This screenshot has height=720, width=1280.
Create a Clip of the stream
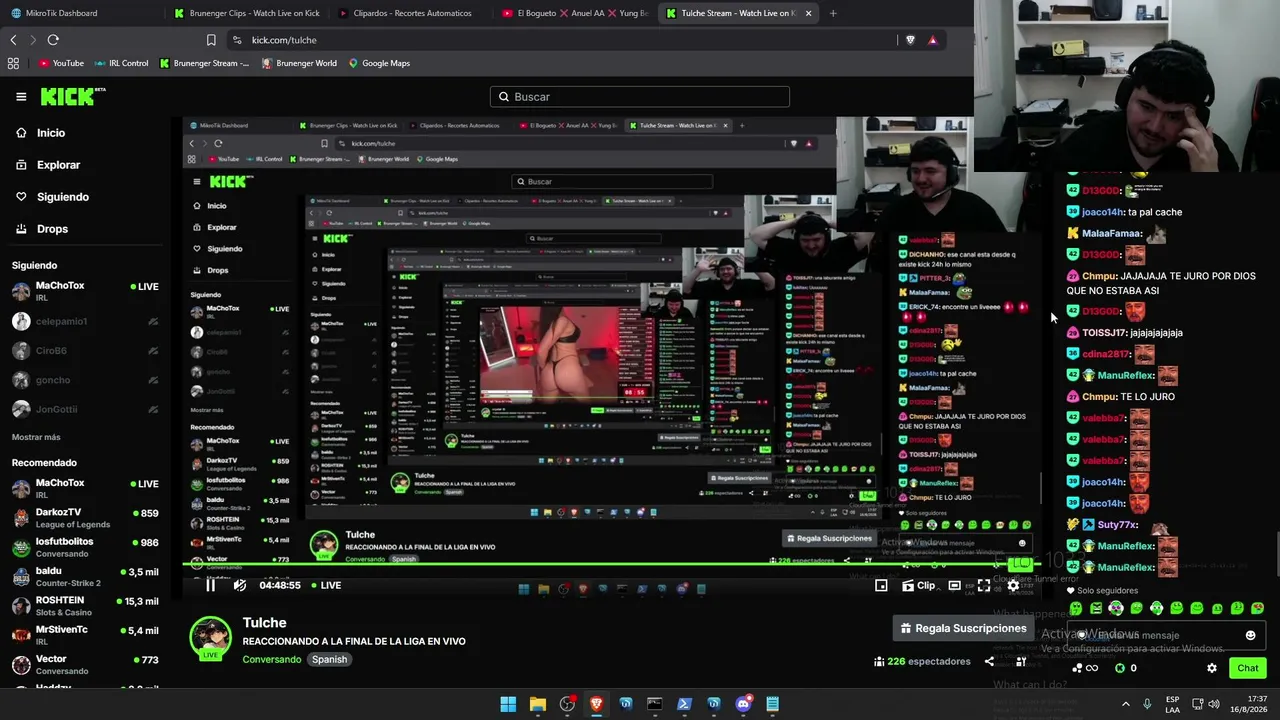919,585
